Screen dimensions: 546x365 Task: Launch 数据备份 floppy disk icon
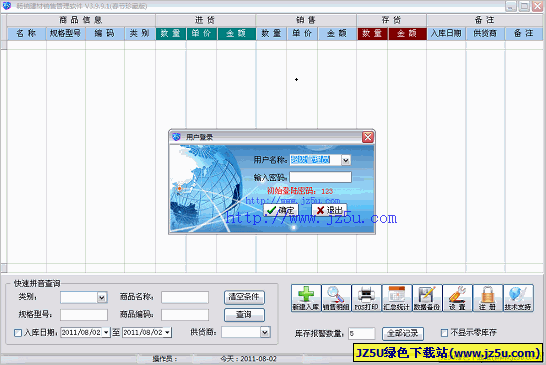point(427,298)
